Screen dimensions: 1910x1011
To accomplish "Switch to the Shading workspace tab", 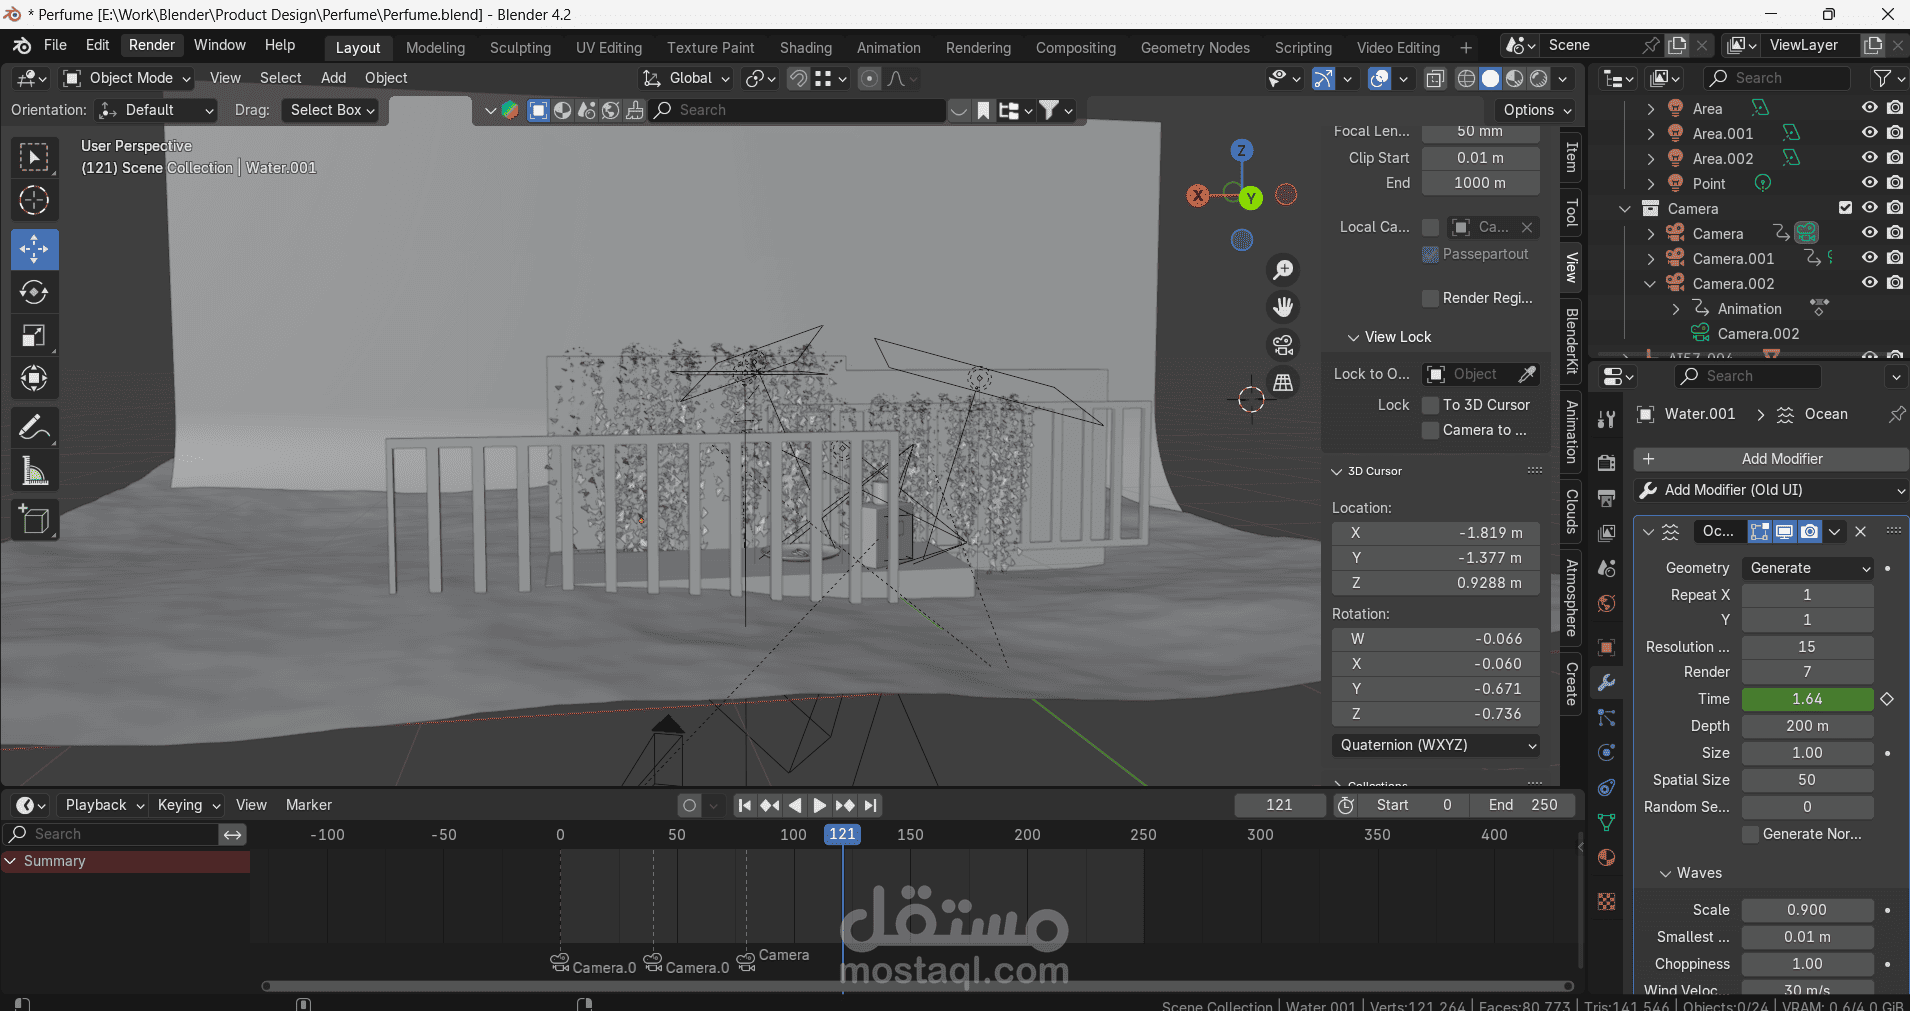I will click(805, 48).
